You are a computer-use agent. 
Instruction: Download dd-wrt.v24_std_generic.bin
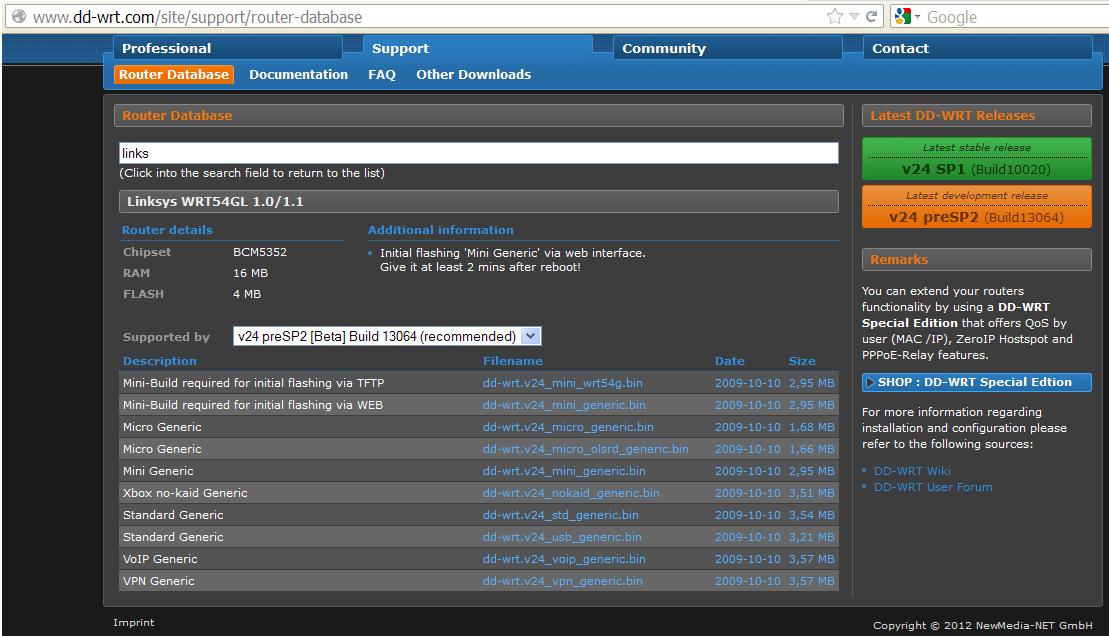click(x=560, y=515)
